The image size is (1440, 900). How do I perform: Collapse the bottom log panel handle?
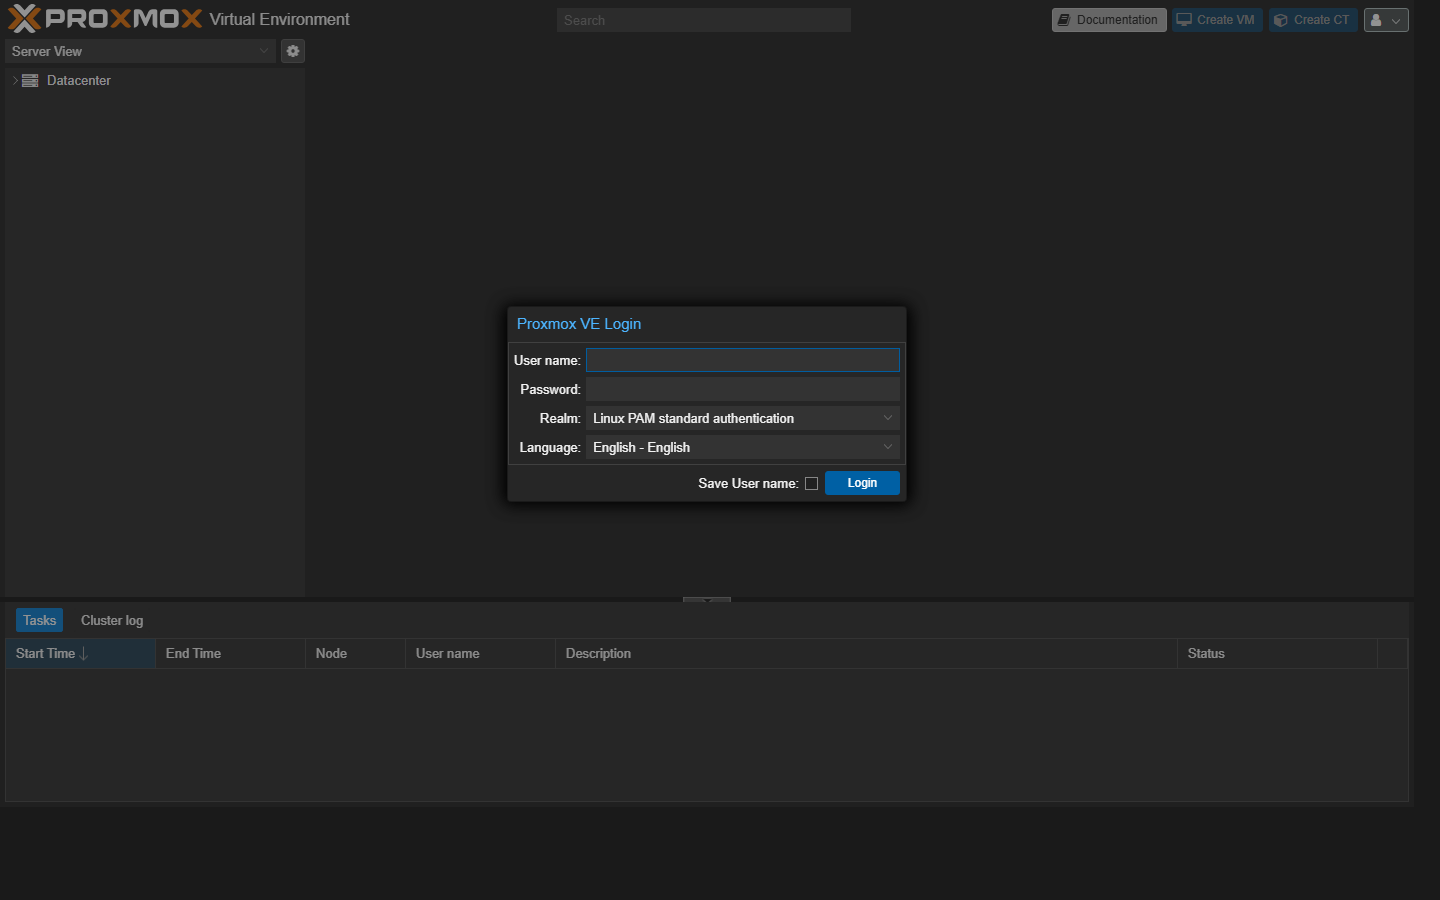[707, 600]
